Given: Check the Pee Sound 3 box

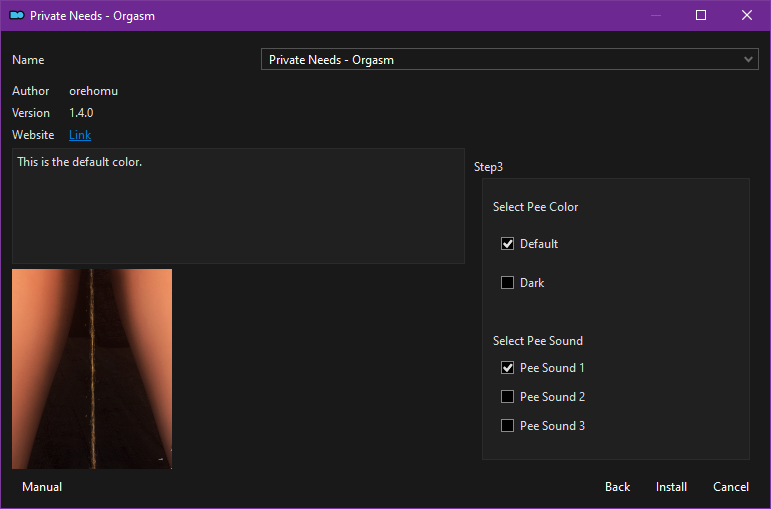Looking at the screenshot, I should [x=508, y=426].
